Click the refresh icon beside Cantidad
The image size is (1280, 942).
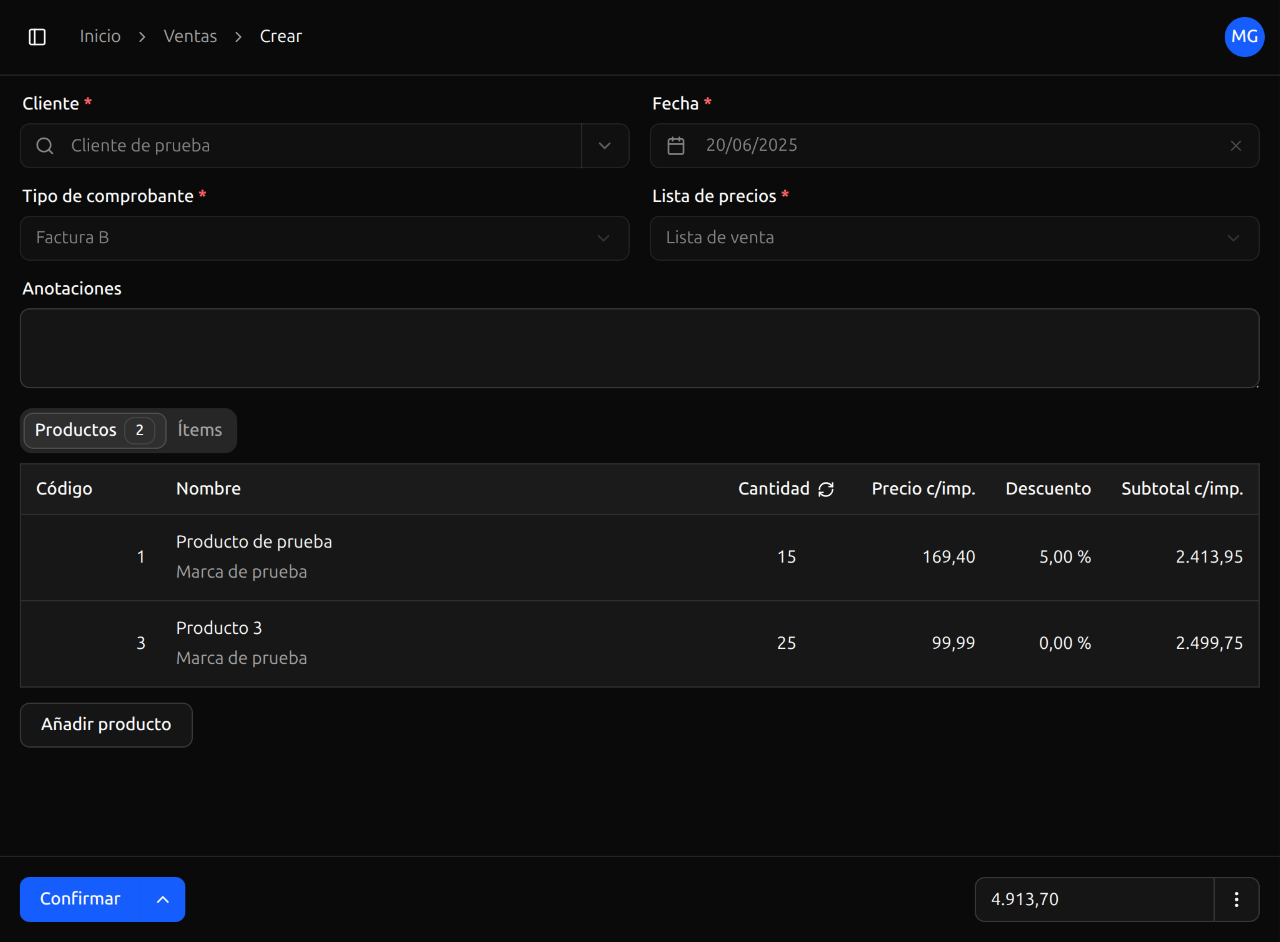pos(826,489)
